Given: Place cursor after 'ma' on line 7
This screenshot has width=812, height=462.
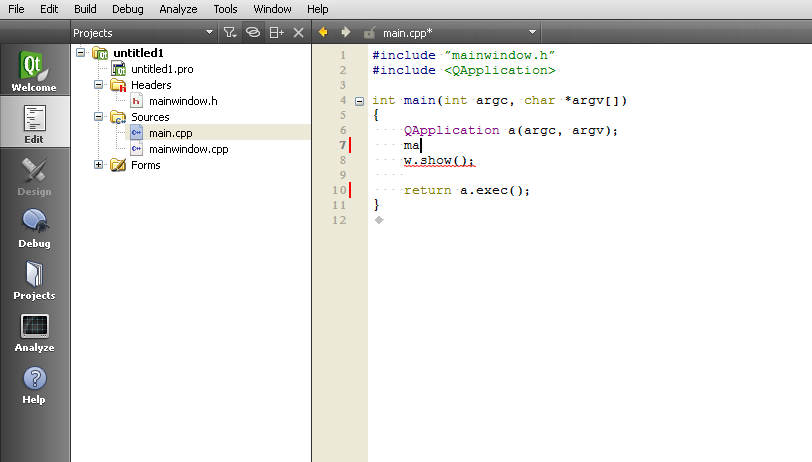Looking at the screenshot, I should 421,146.
